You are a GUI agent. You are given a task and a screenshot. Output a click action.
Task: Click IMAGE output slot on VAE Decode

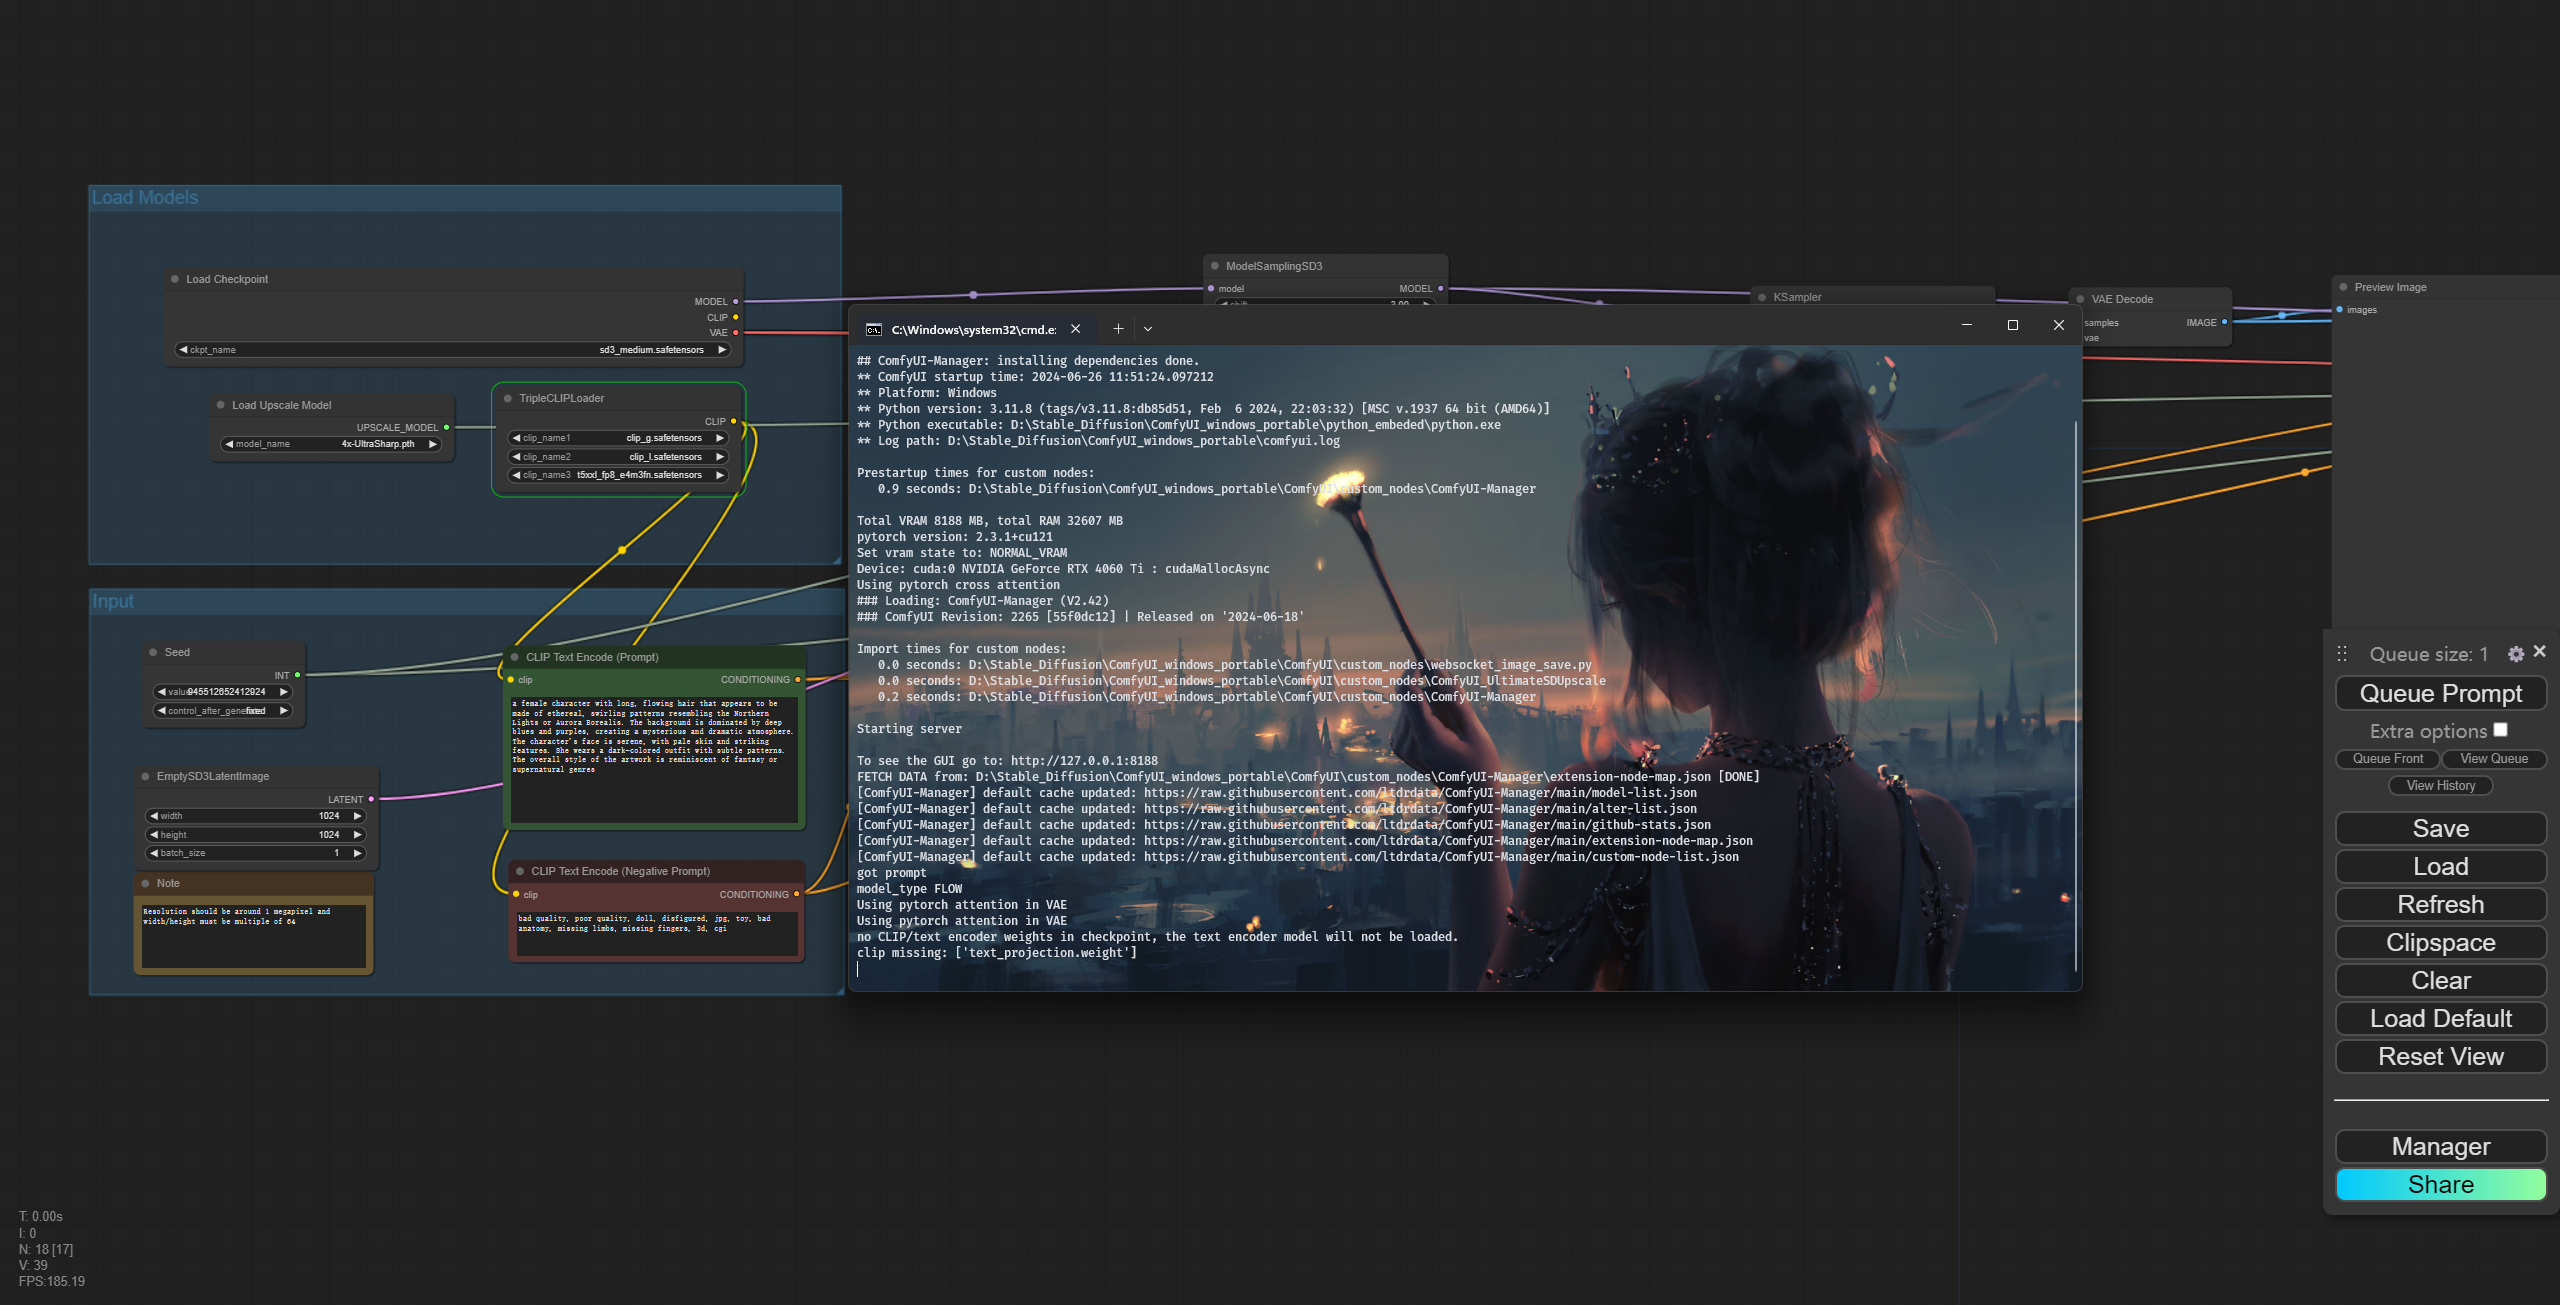2224,322
